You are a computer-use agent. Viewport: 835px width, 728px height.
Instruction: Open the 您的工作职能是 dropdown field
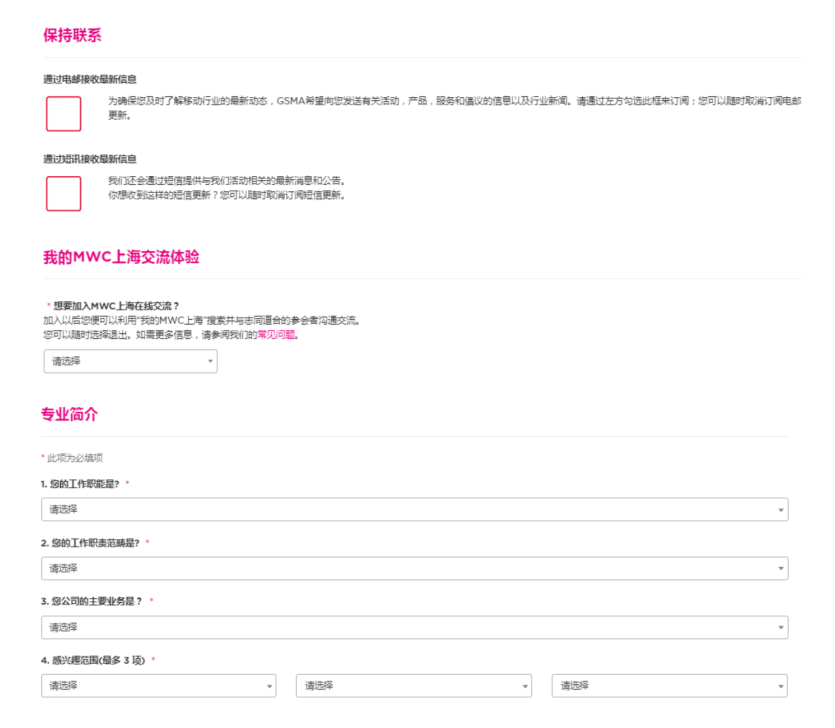(414, 510)
